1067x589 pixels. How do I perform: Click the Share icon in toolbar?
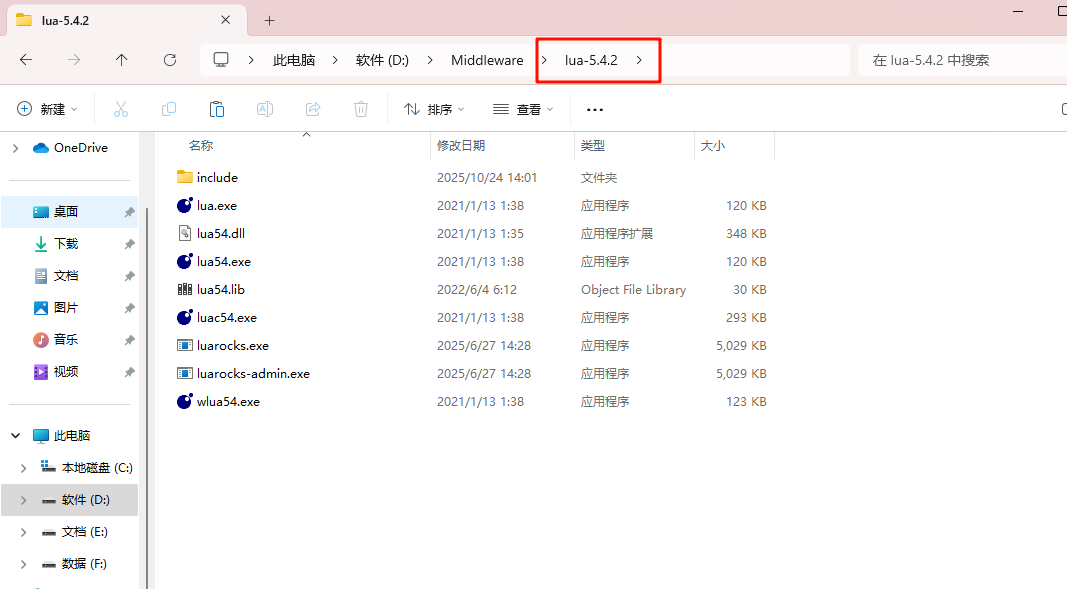[313, 109]
